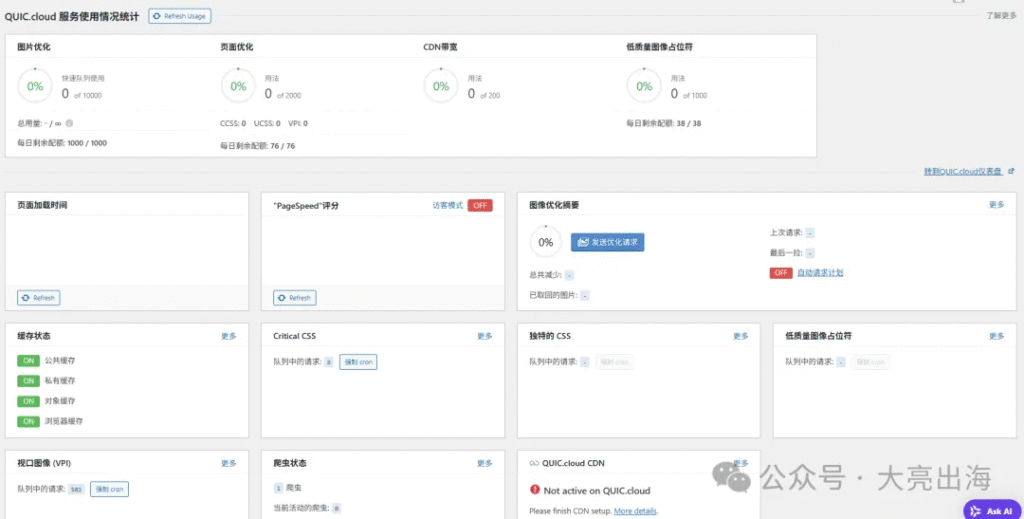This screenshot has height=519, width=1024.
Task: Click the text 每日剩余配额: 1000 / 1000
Action: 62,143
